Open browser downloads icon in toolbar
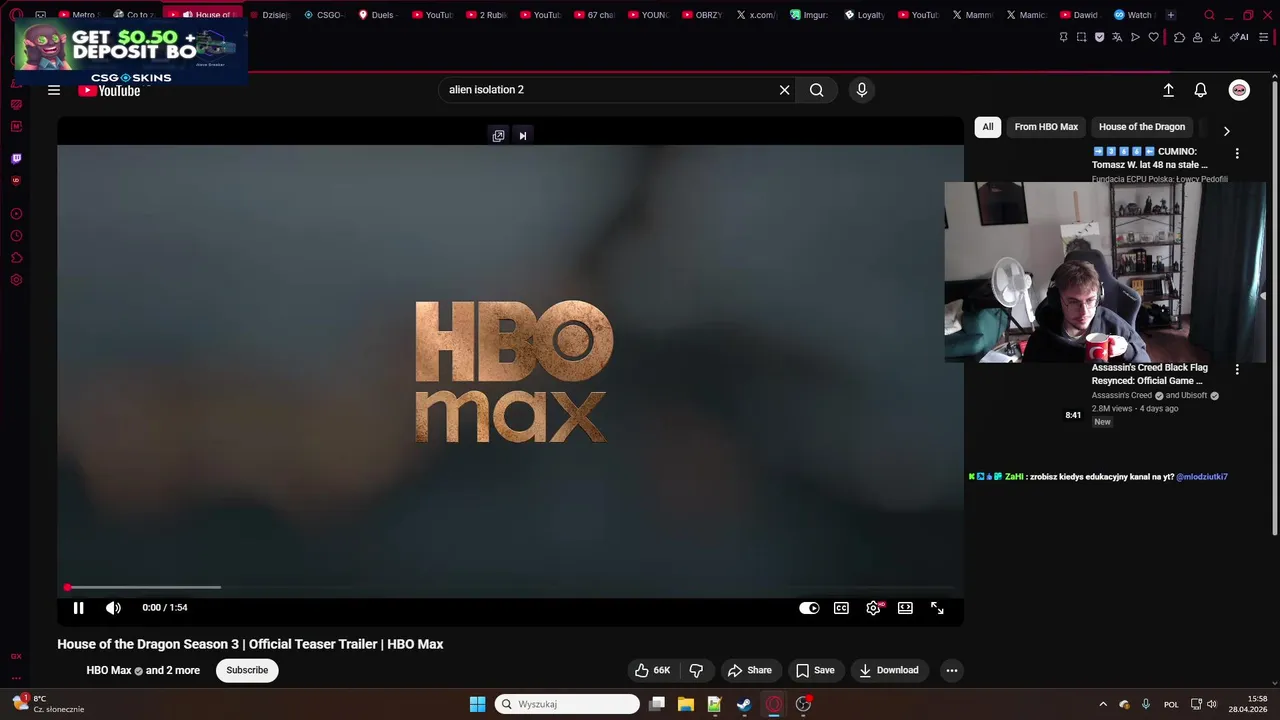1280x720 pixels. 1215,37
